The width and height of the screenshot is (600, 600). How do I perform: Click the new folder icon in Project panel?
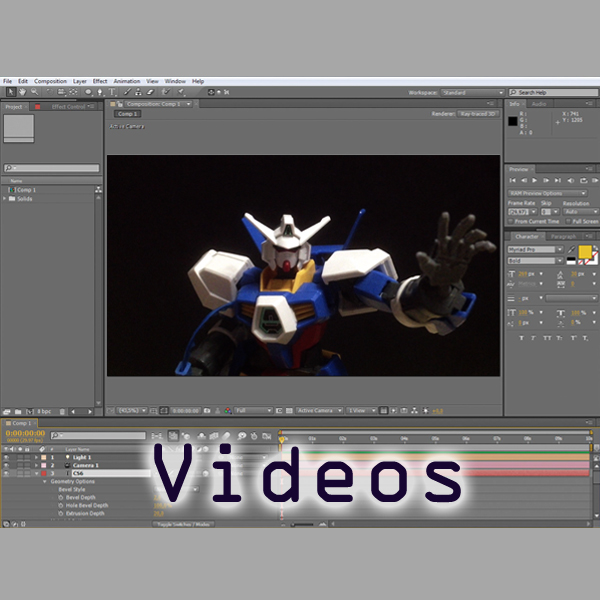[x=18, y=412]
